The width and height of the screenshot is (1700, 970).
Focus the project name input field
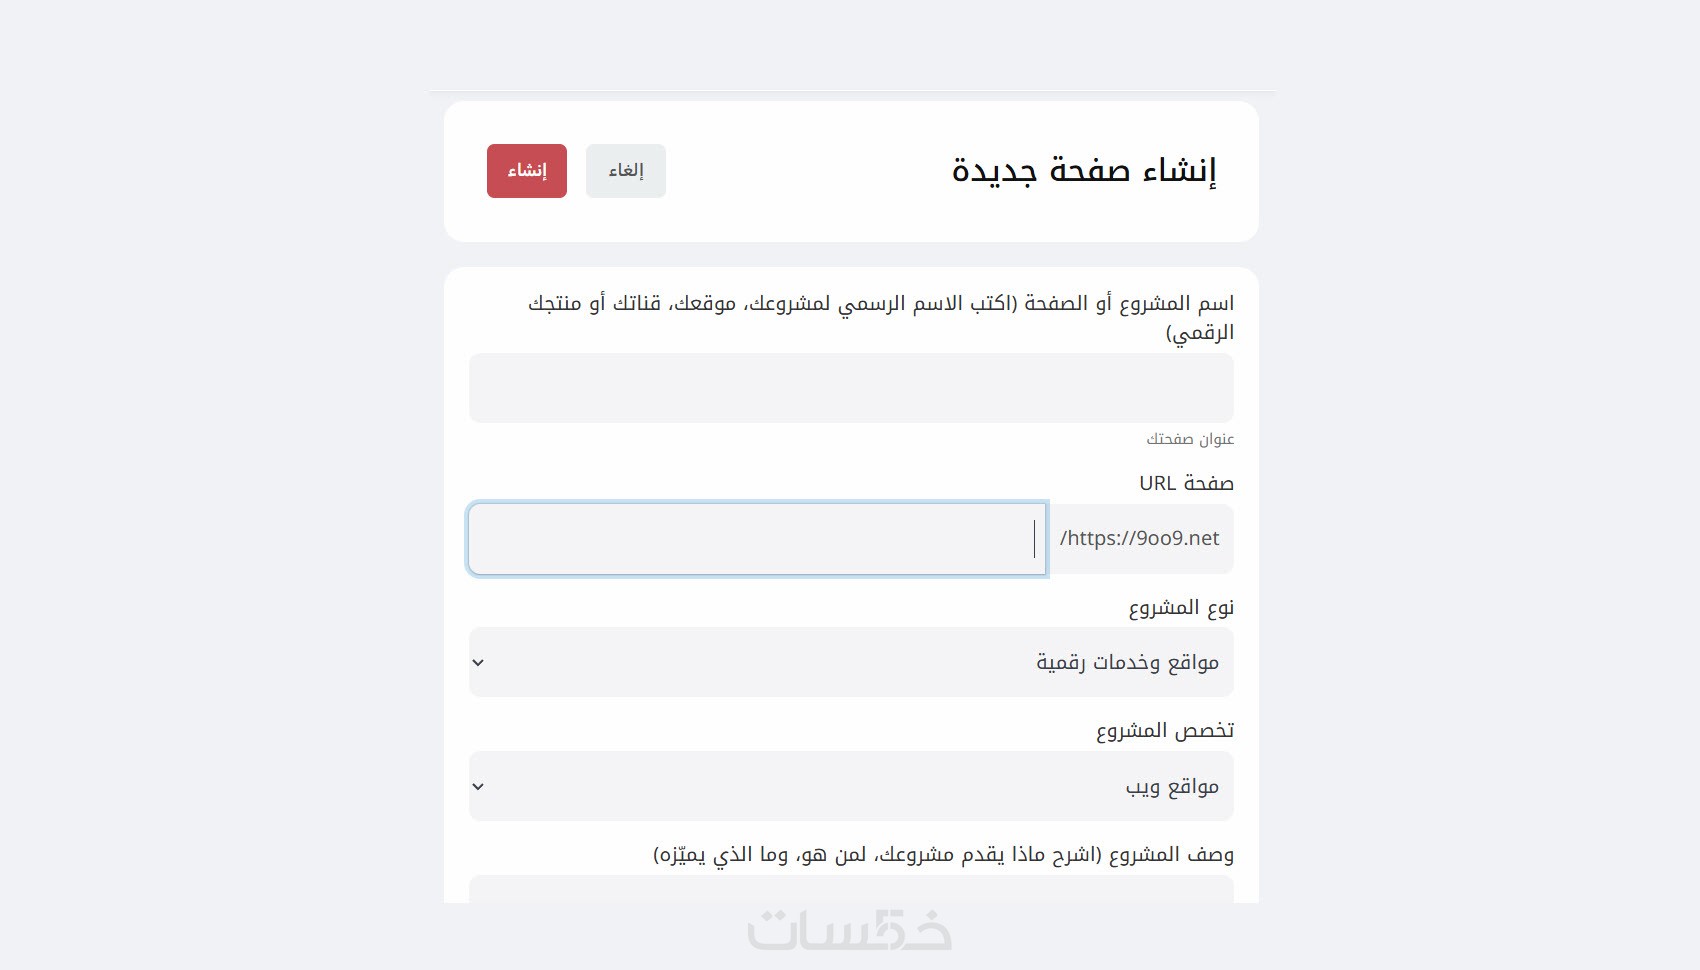pos(851,388)
